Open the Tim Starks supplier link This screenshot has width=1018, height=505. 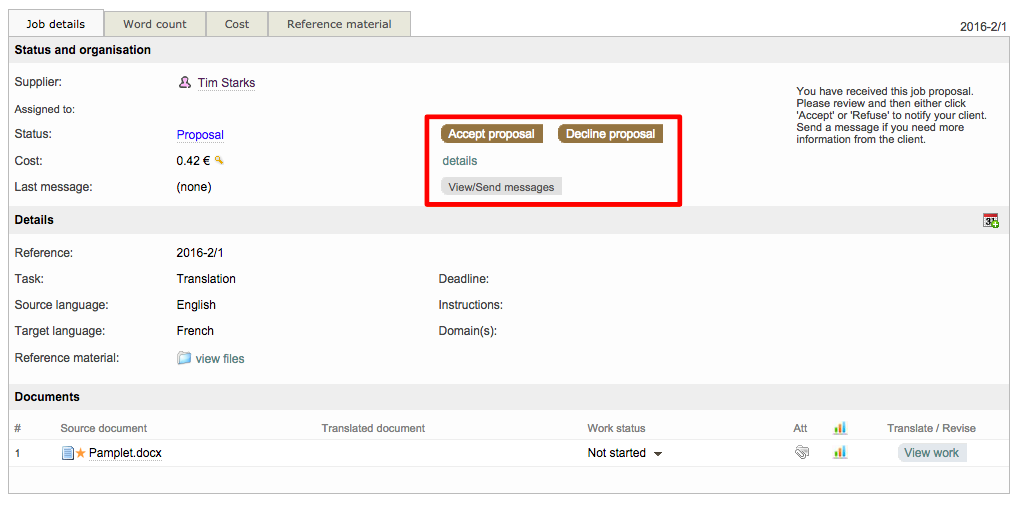click(226, 83)
